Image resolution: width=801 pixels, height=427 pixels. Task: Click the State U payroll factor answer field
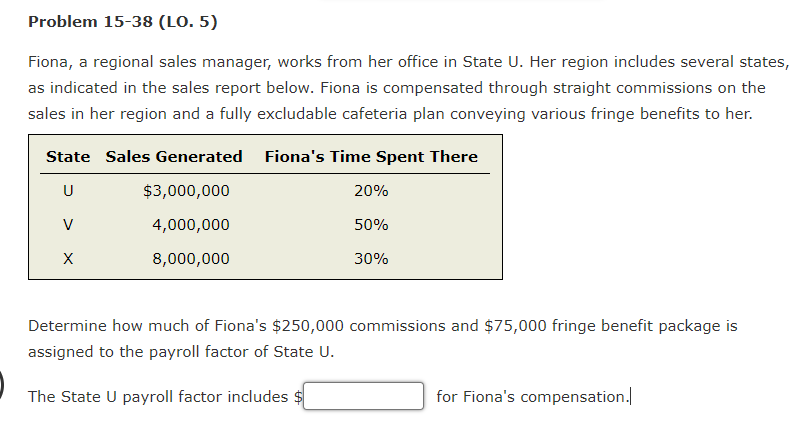(x=364, y=396)
